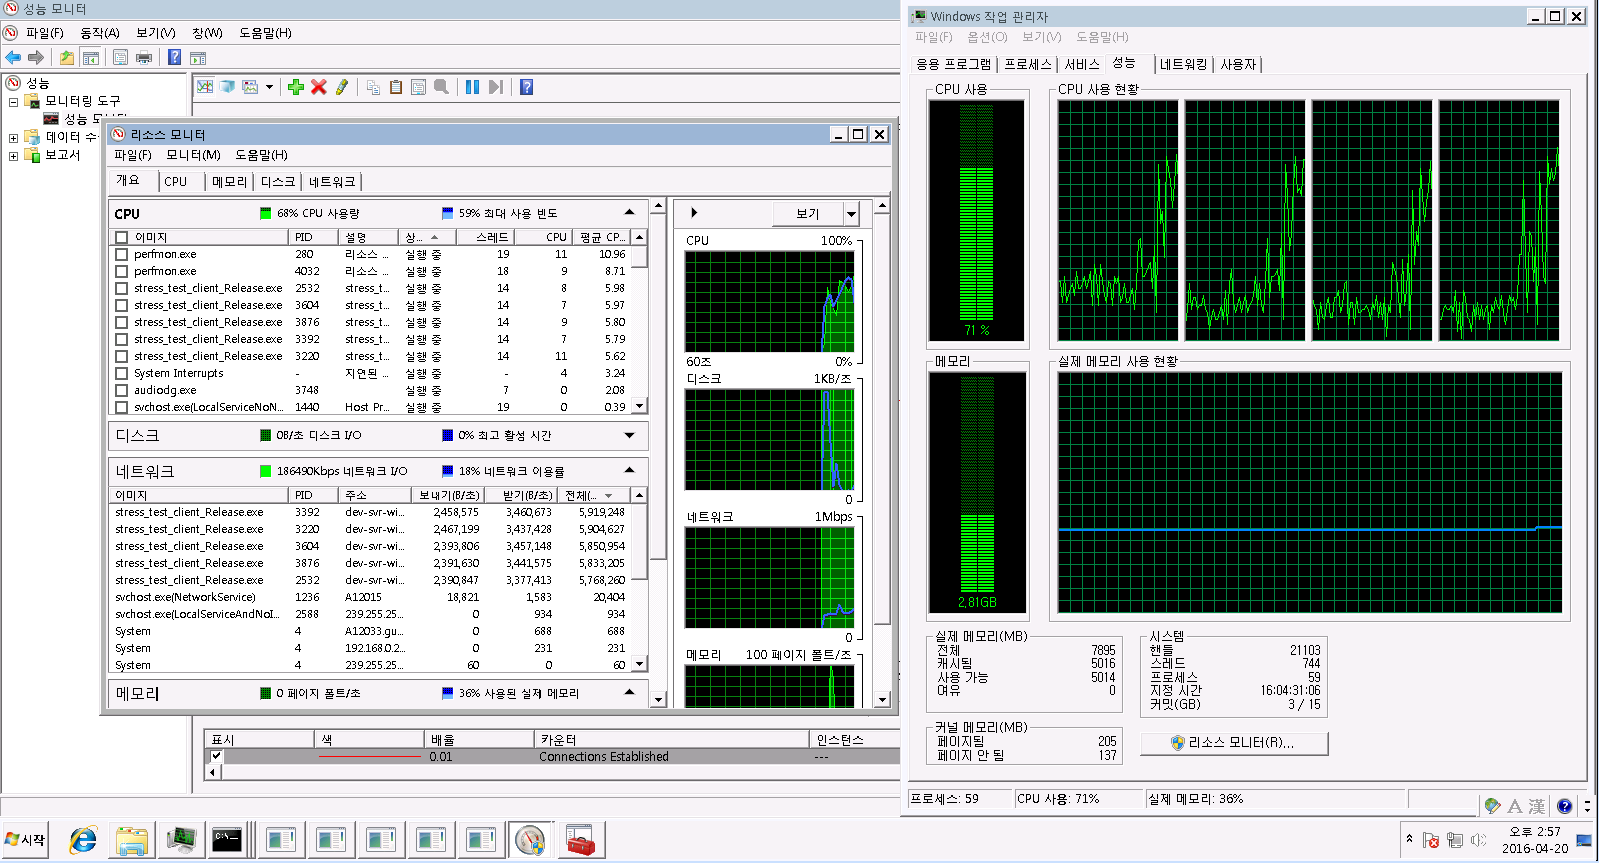Collapse the Network section chevron
1599x863 pixels.
pos(629,470)
